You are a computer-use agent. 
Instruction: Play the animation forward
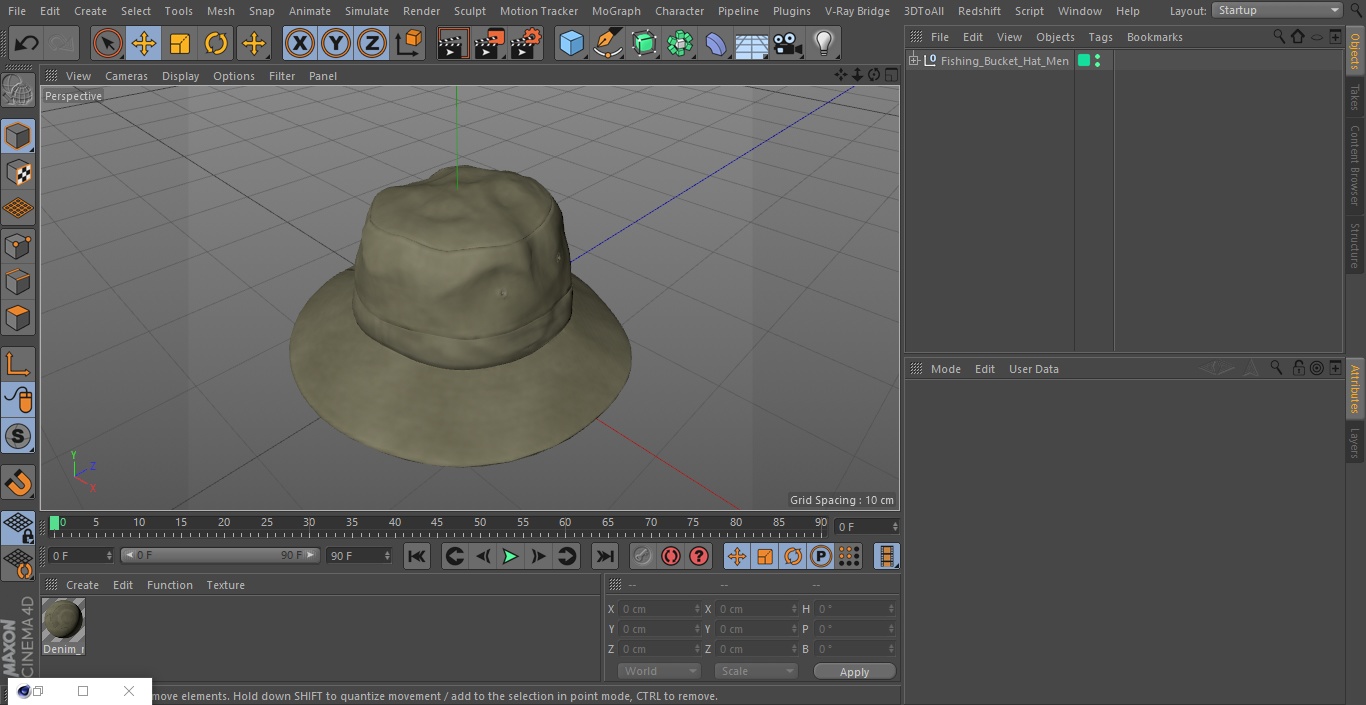click(510, 556)
